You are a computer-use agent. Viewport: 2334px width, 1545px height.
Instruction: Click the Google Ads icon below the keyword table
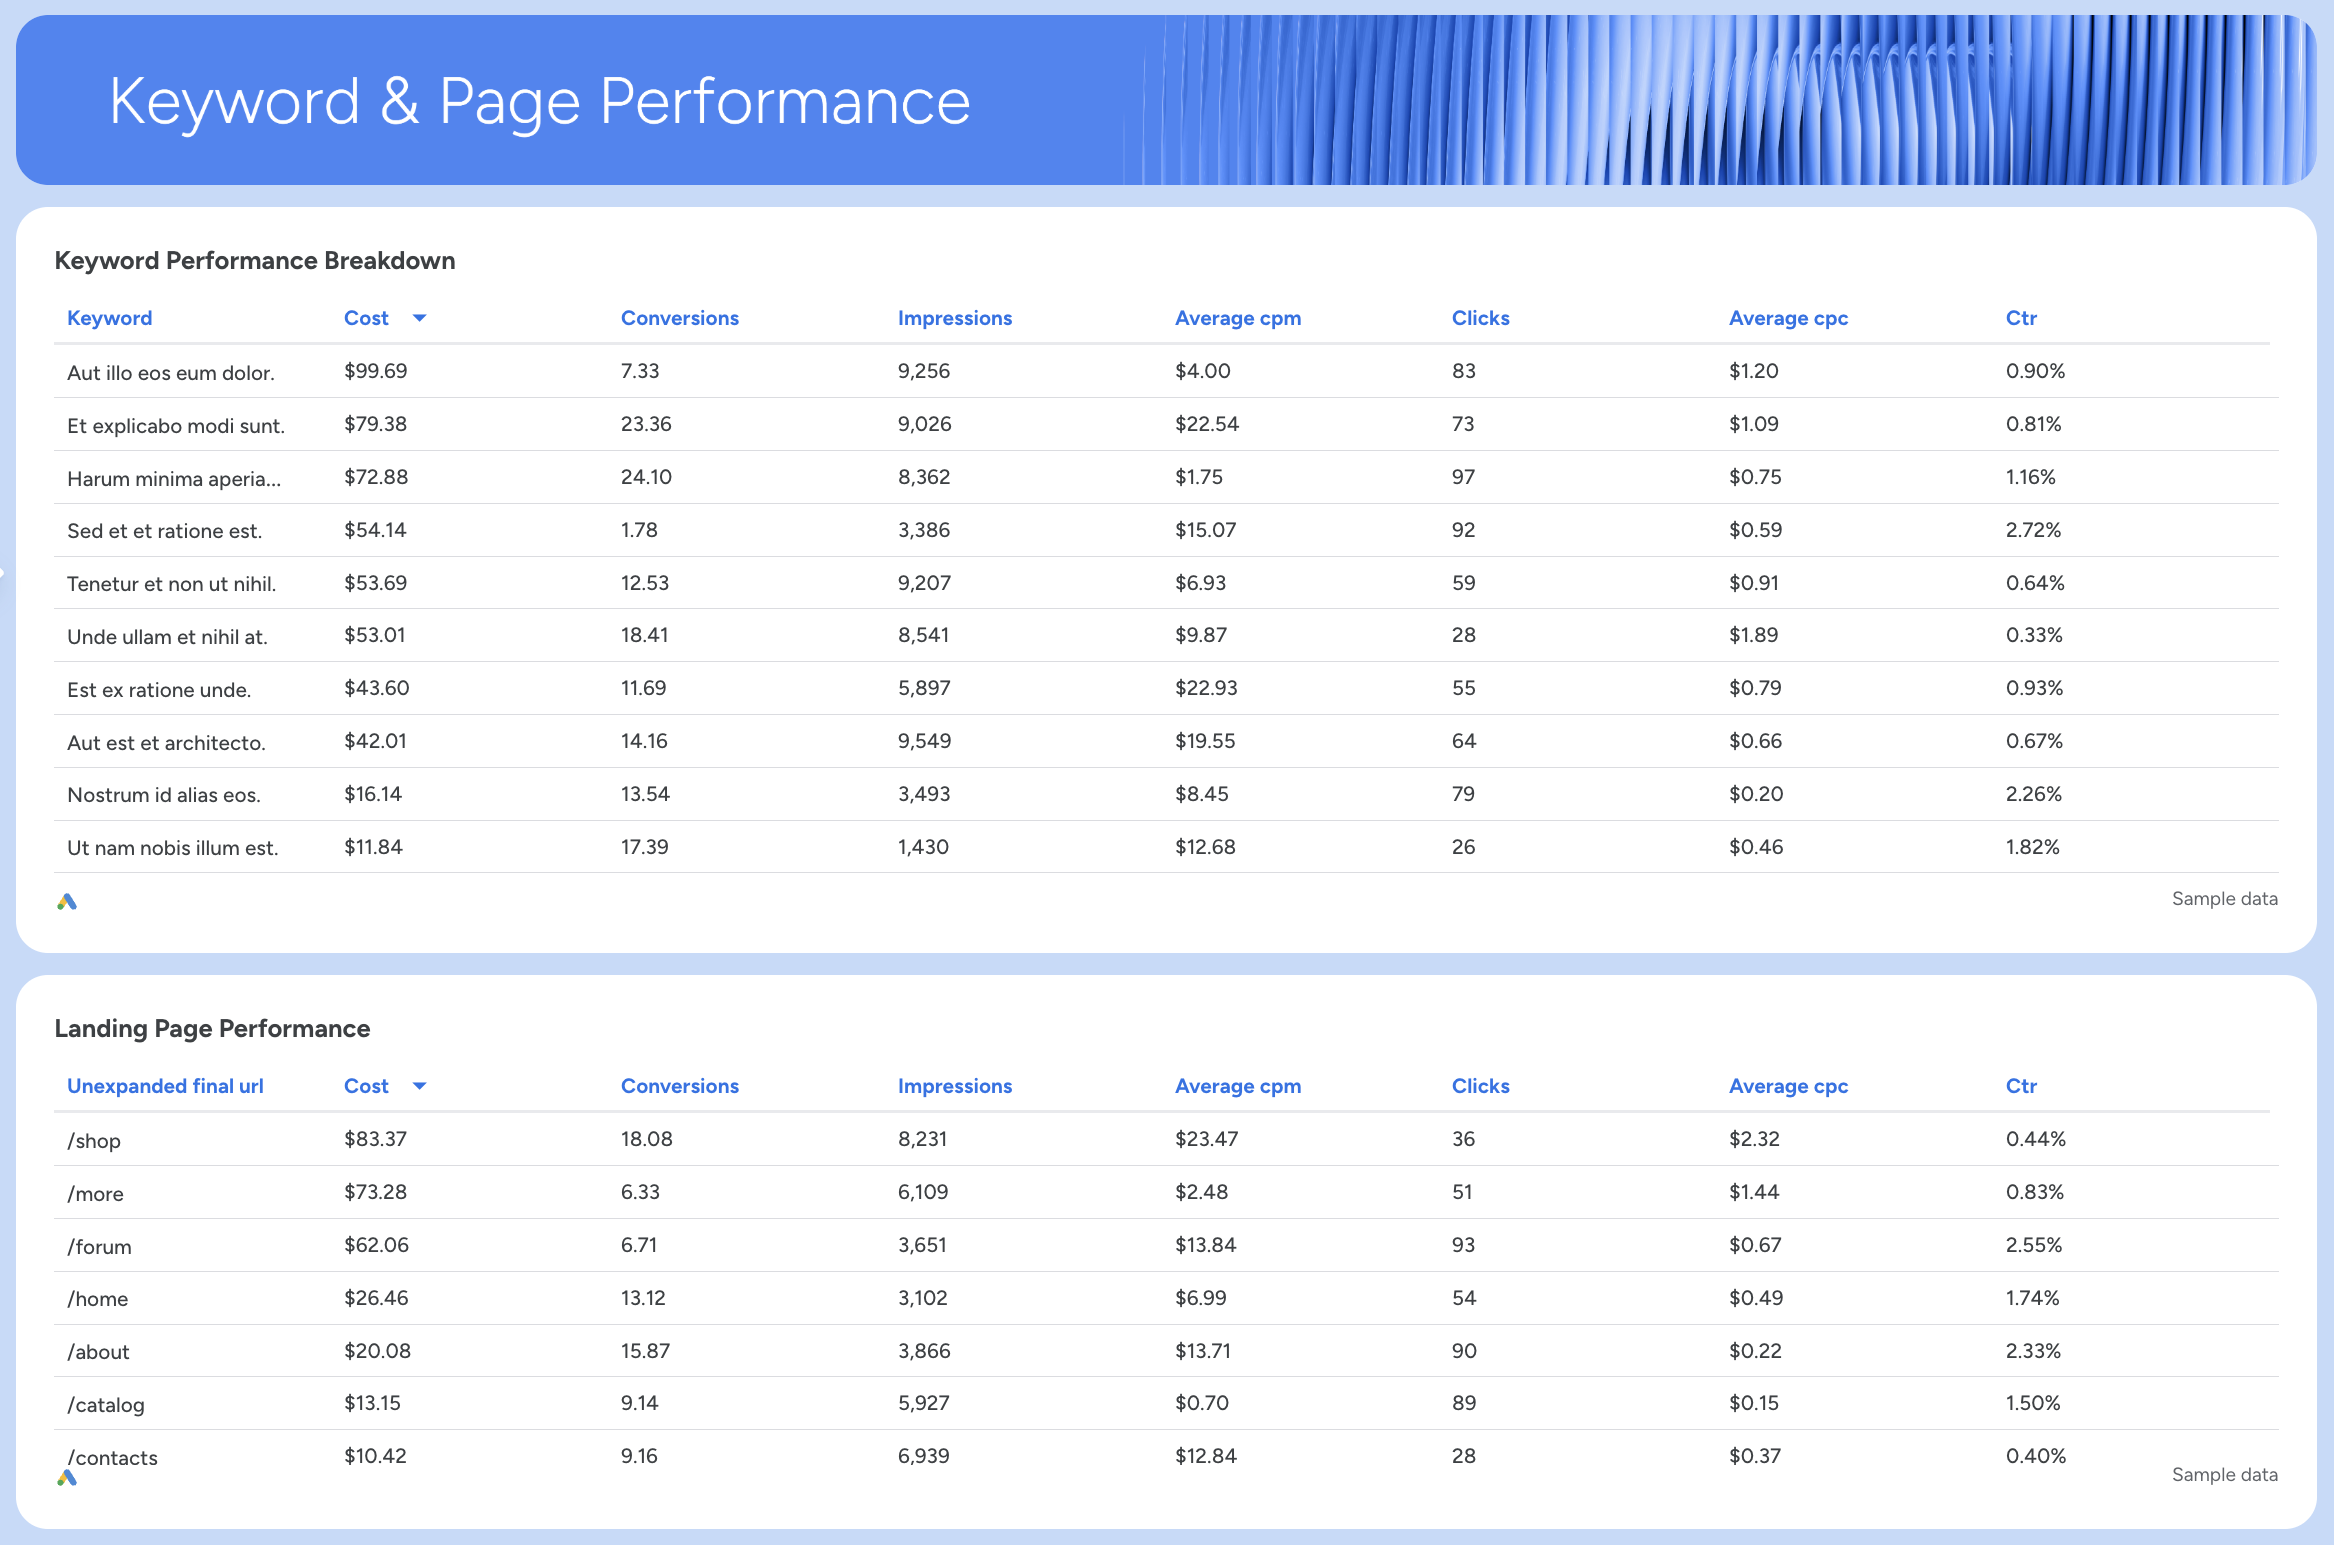[x=67, y=900]
